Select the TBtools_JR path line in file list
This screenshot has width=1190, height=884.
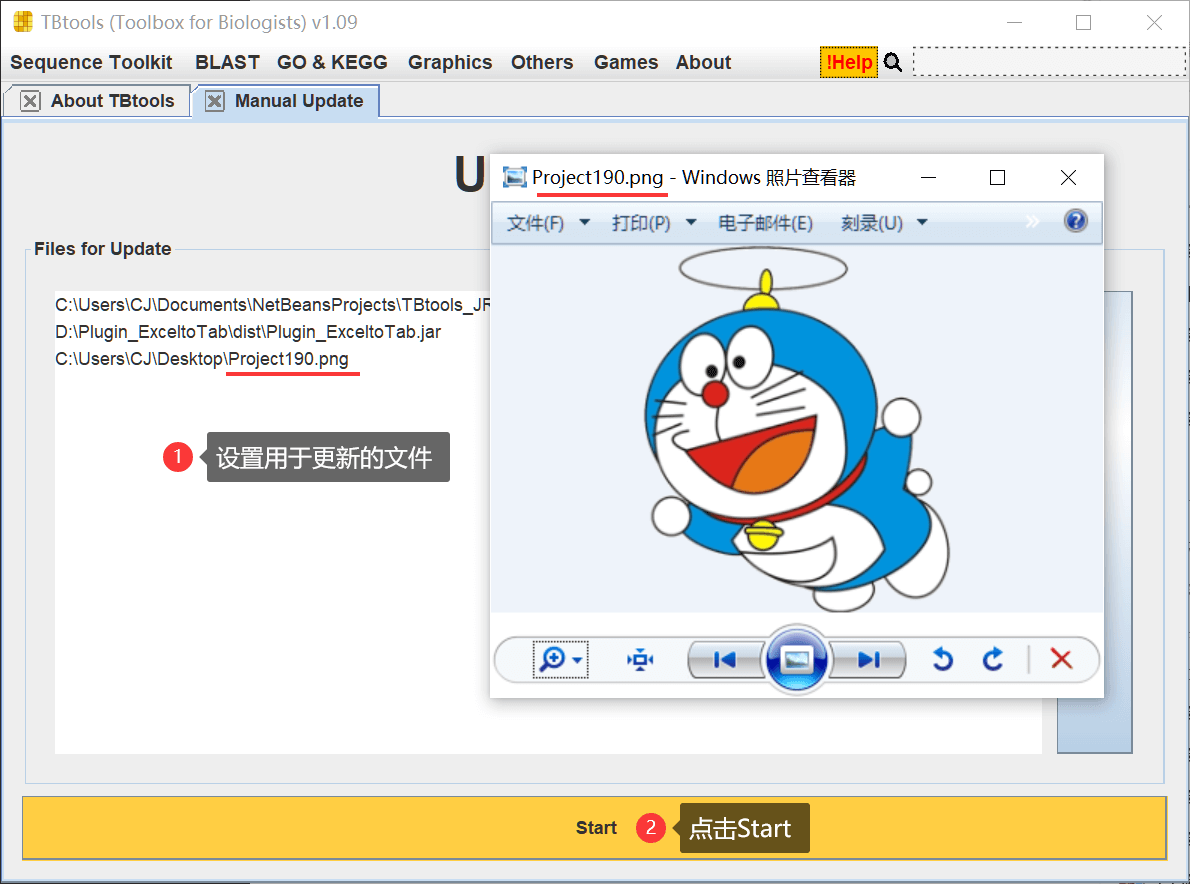(272, 305)
